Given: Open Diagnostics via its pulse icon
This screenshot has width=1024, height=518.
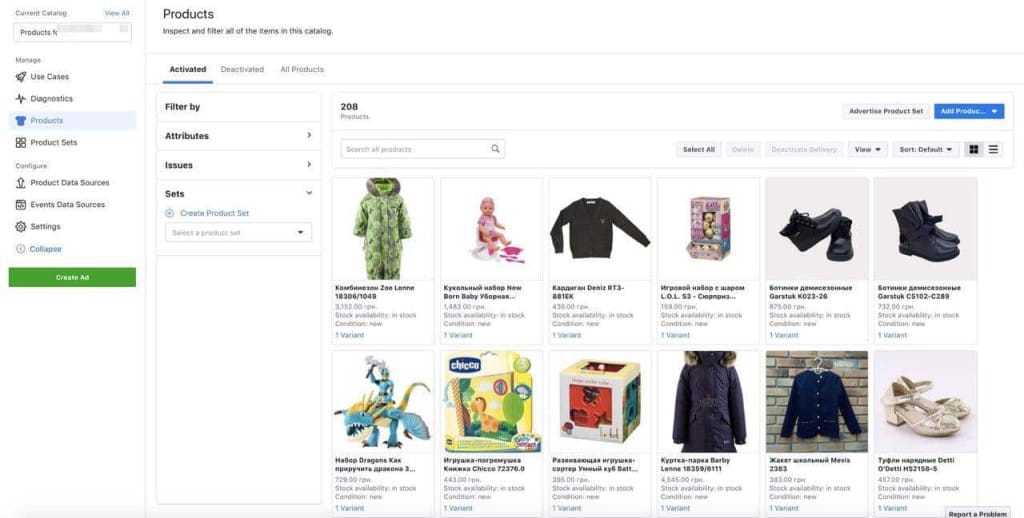Looking at the screenshot, I should click(21, 99).
